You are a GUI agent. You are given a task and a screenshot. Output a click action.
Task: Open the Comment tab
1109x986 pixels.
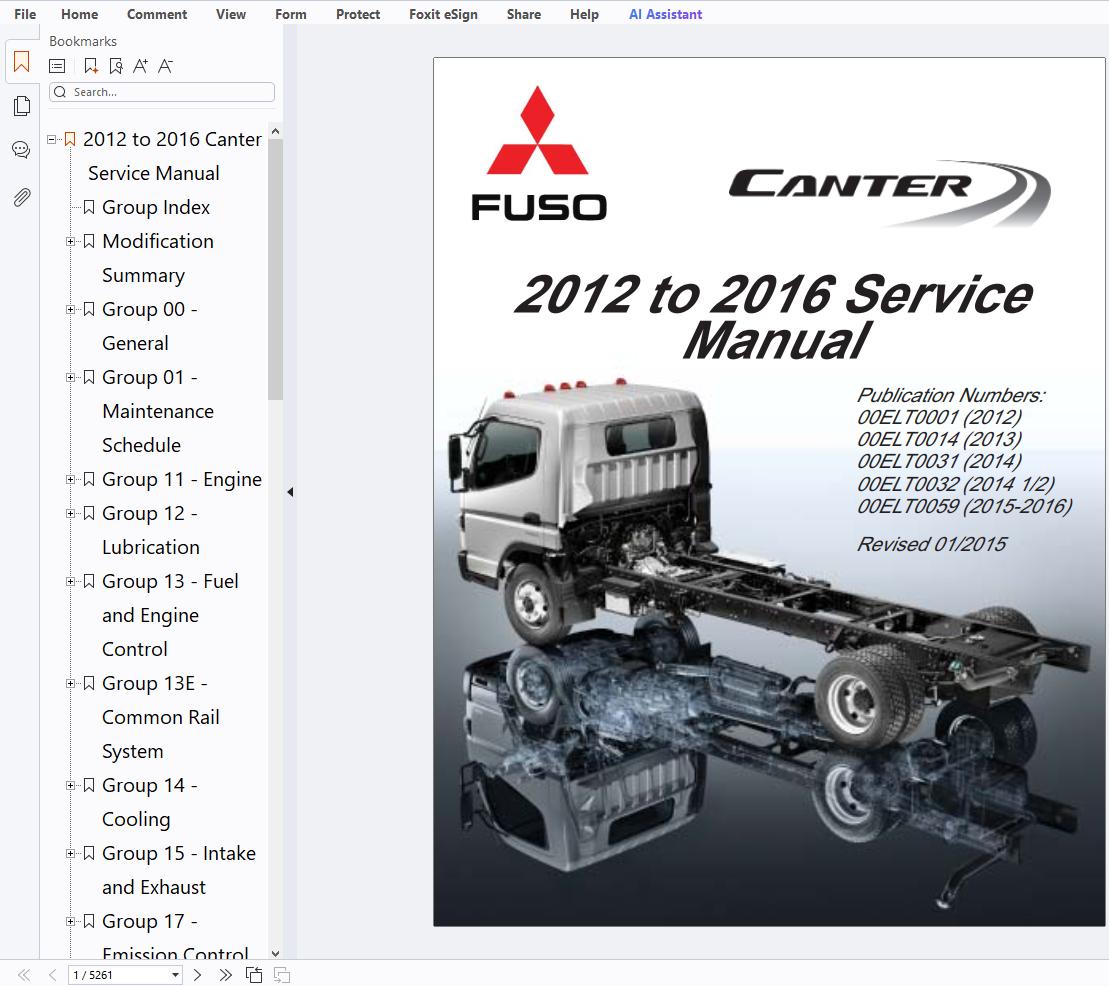(157, 14)
